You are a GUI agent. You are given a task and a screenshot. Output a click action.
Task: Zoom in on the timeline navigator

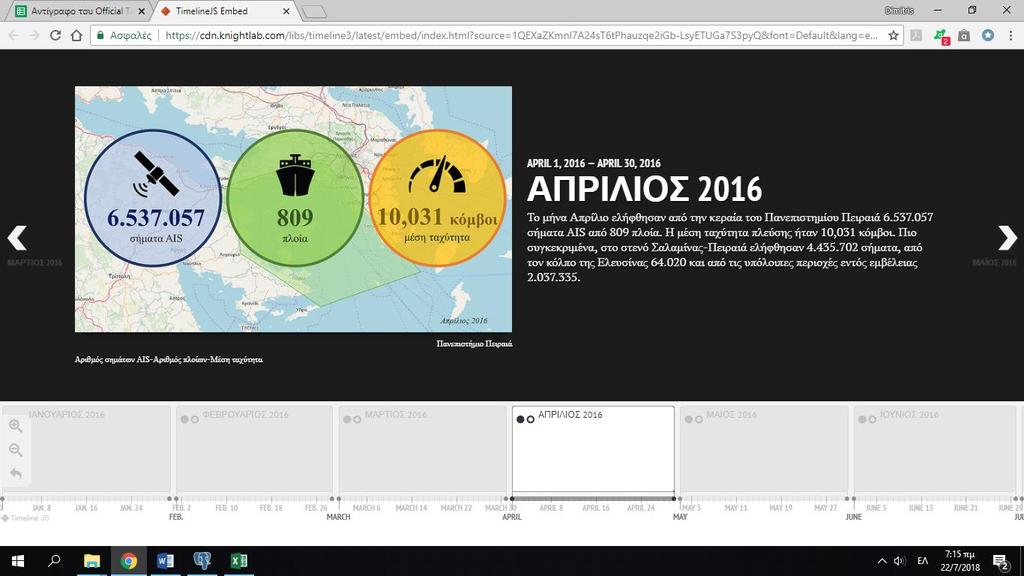tap(16, 426)
